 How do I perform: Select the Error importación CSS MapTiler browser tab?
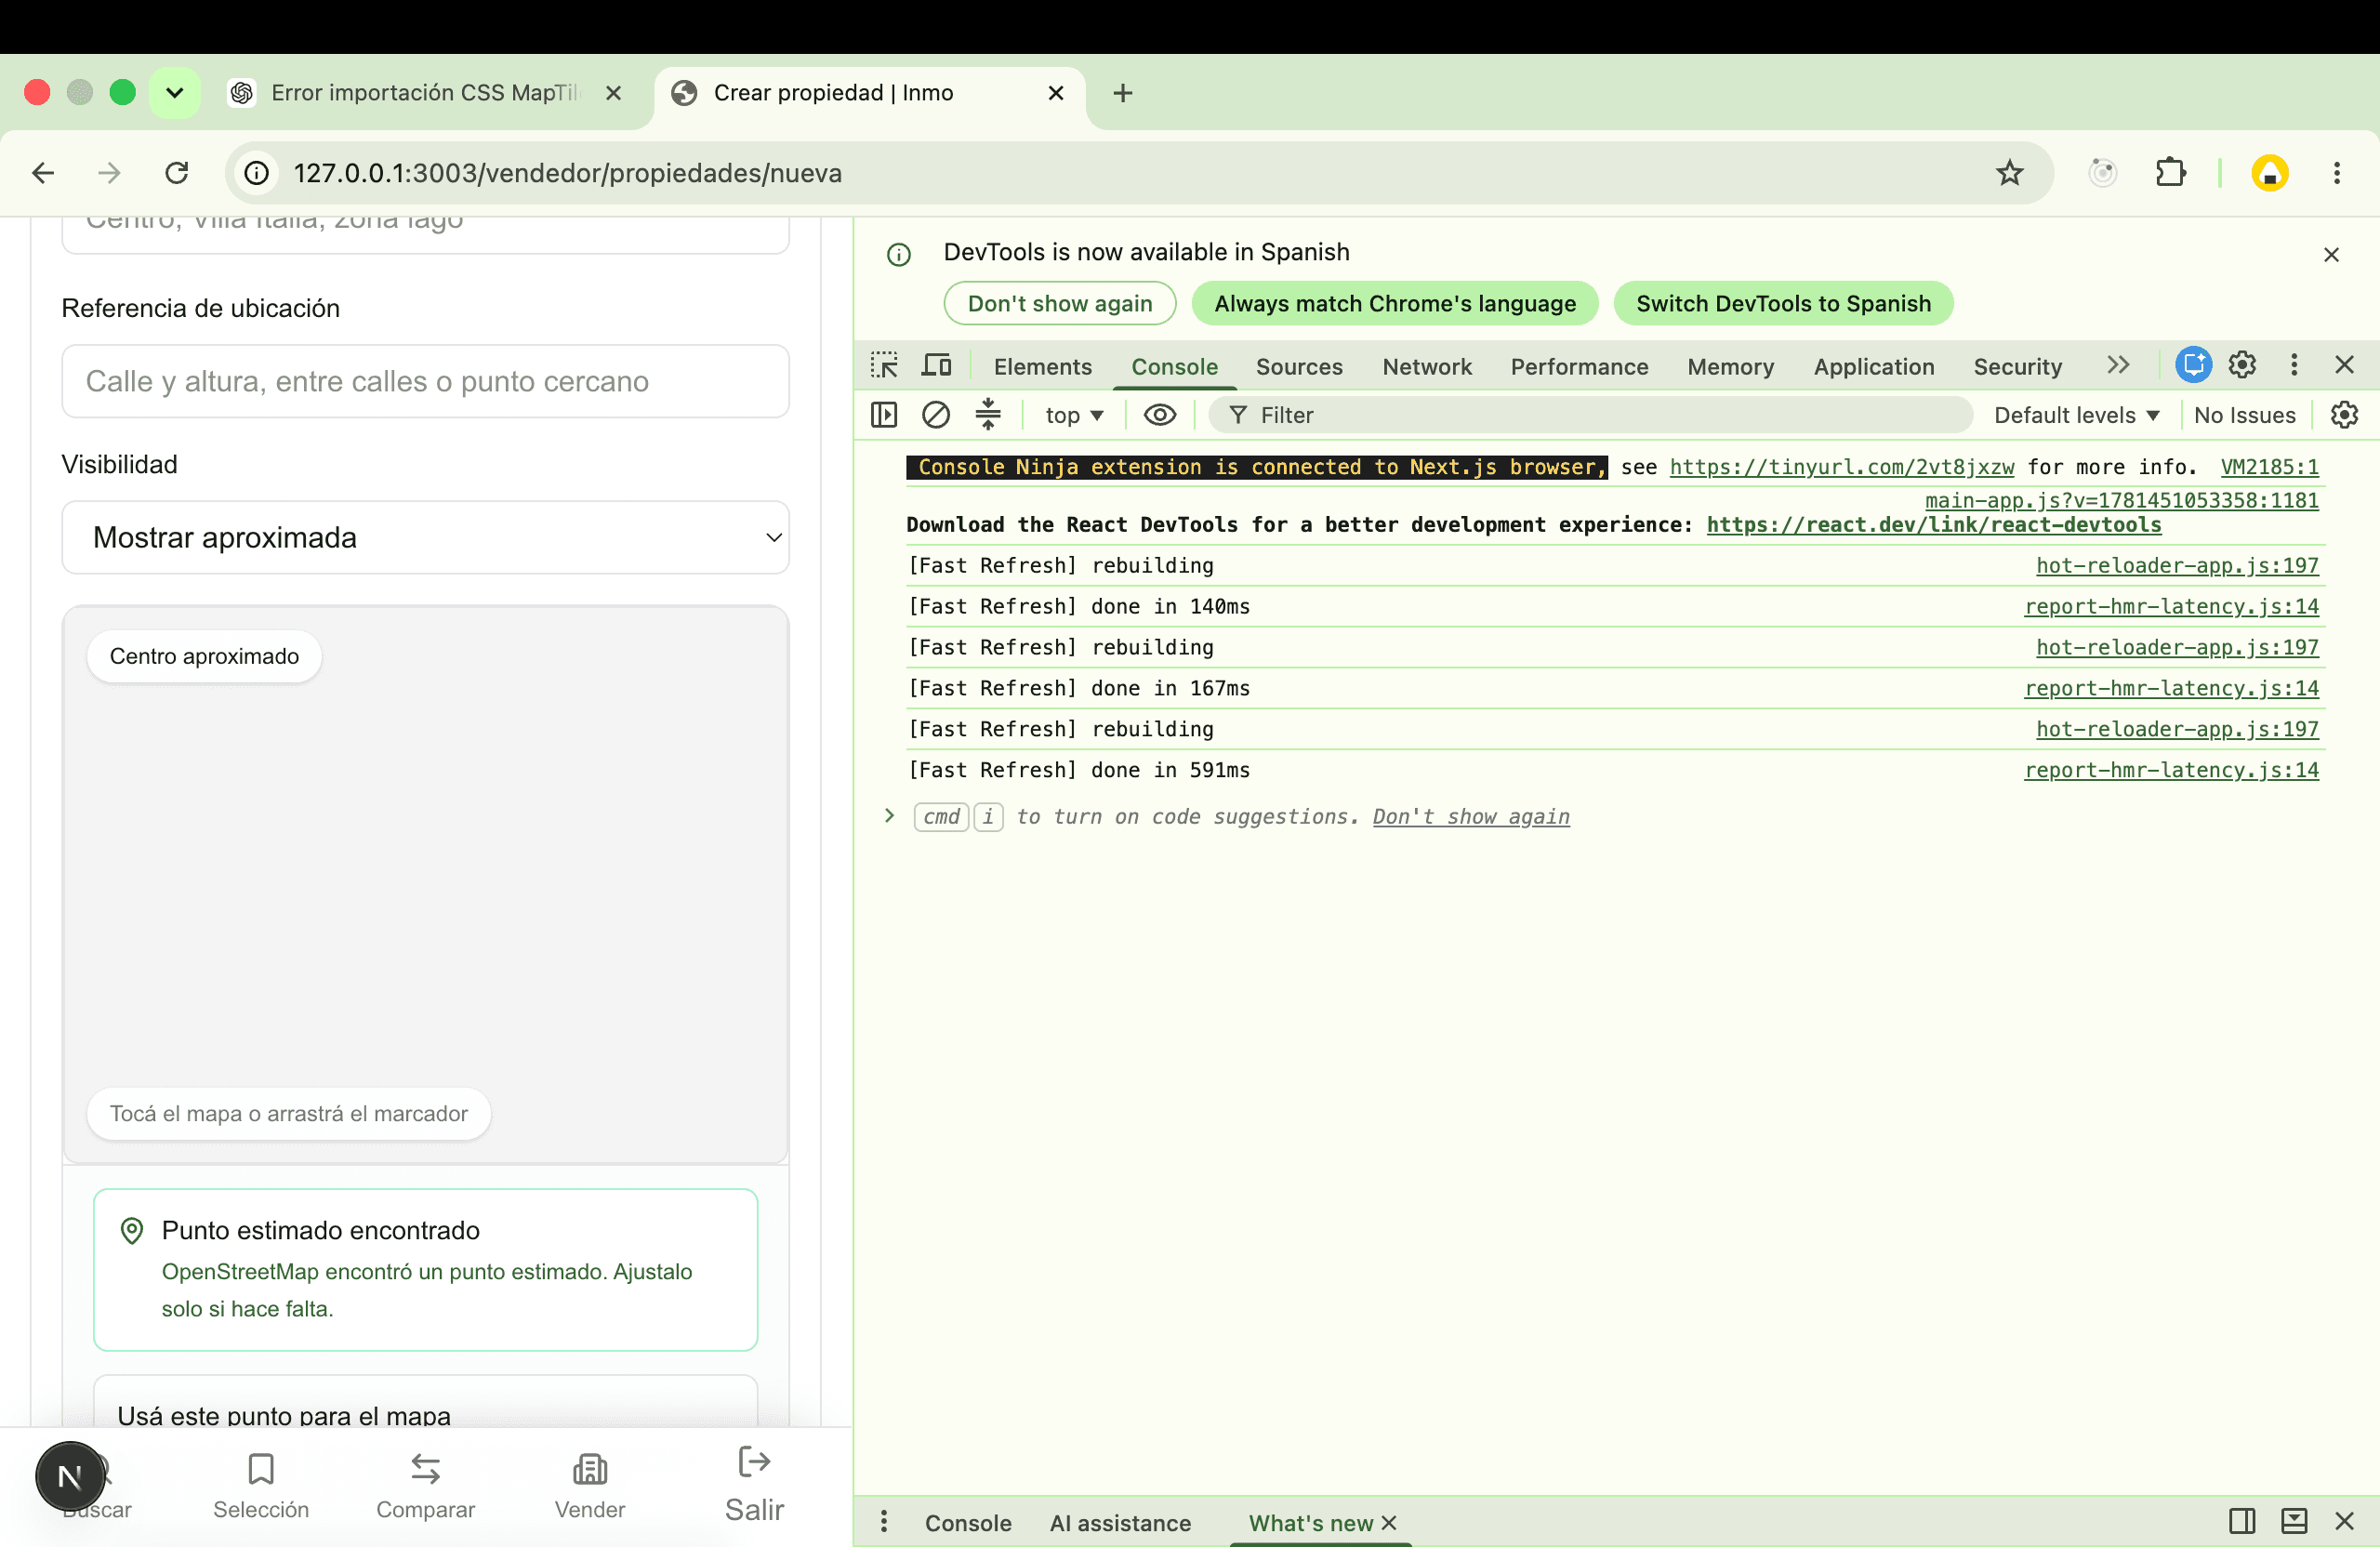click(425, 93)
